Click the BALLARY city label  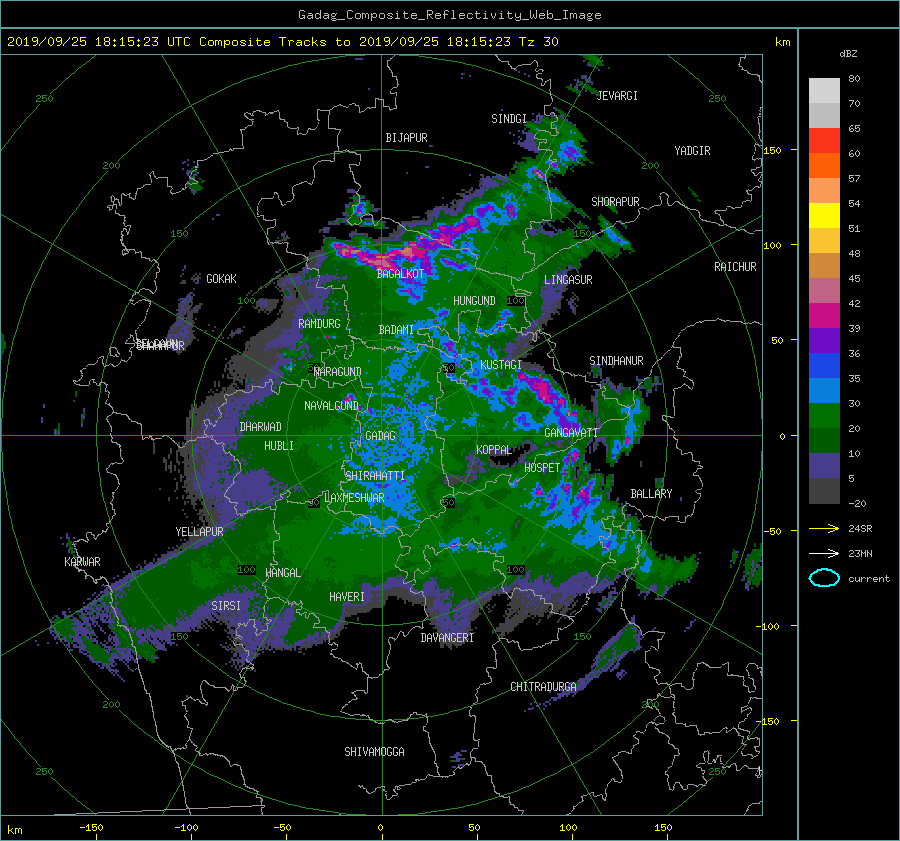(651, 494)
